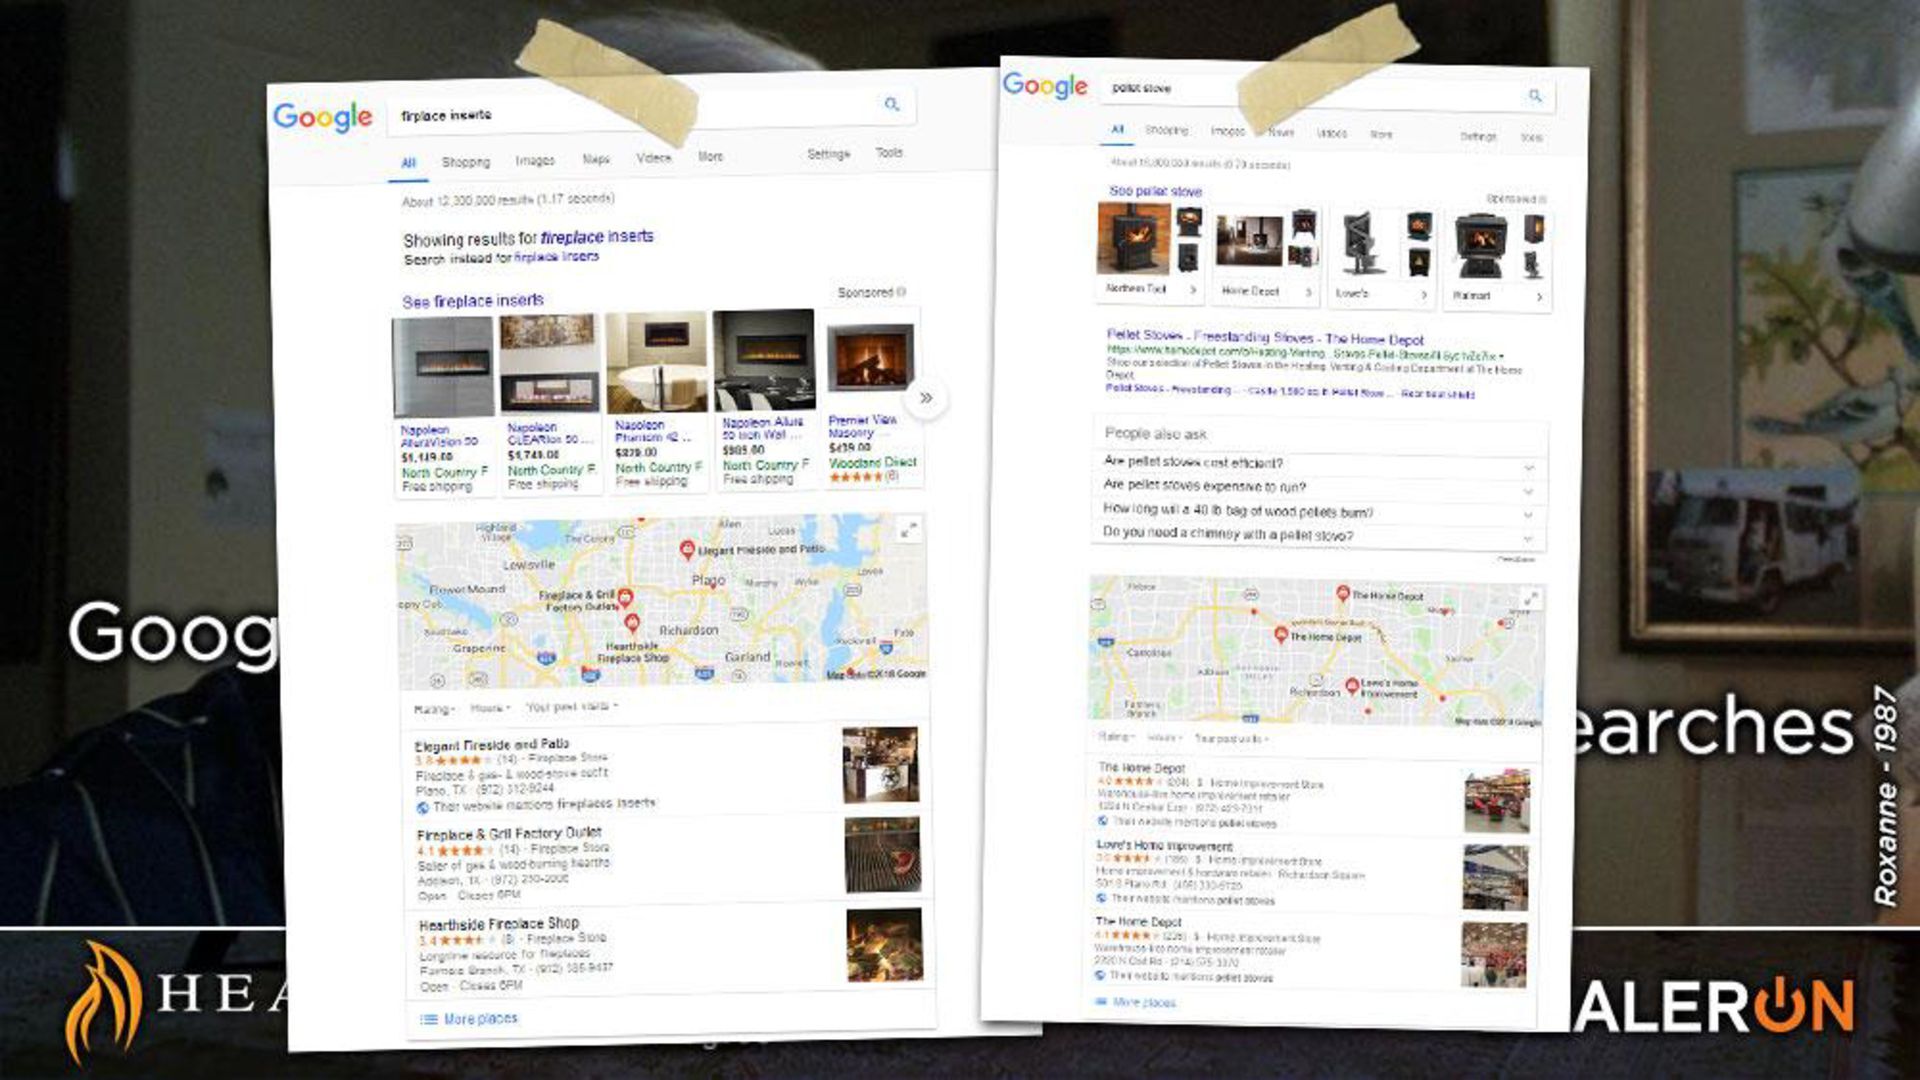Viewport: 1920px width, 1080px height.
Task: Click the search magnifier icon on fireplace inserts page
Action: pos(892,104)
